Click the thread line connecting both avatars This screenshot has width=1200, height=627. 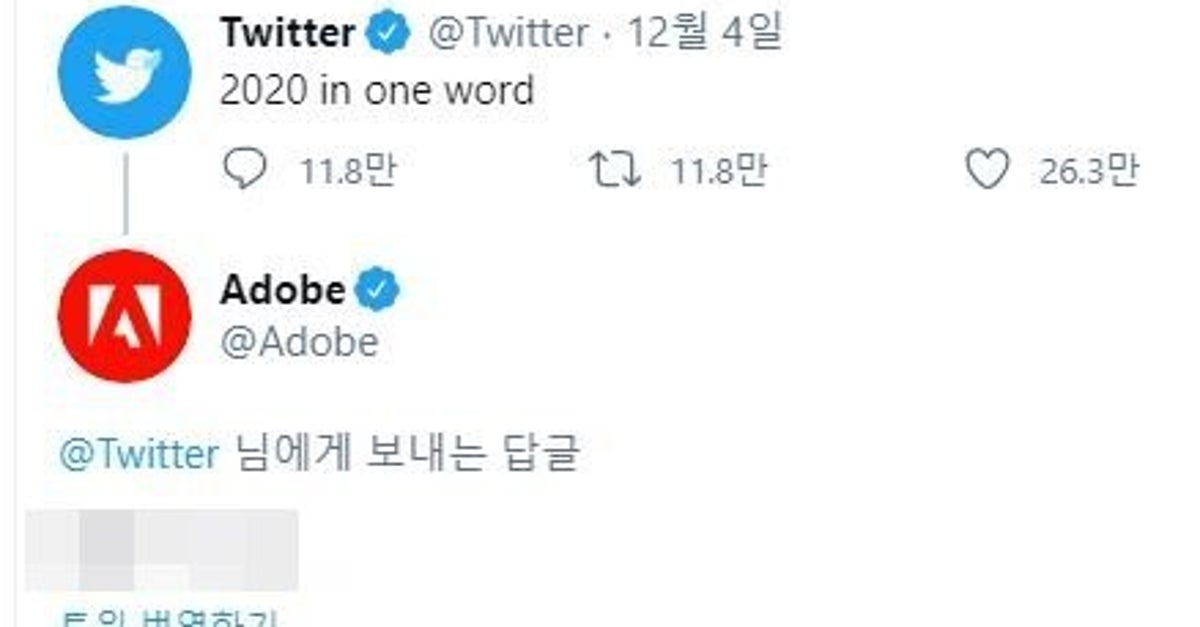(125, 195)
